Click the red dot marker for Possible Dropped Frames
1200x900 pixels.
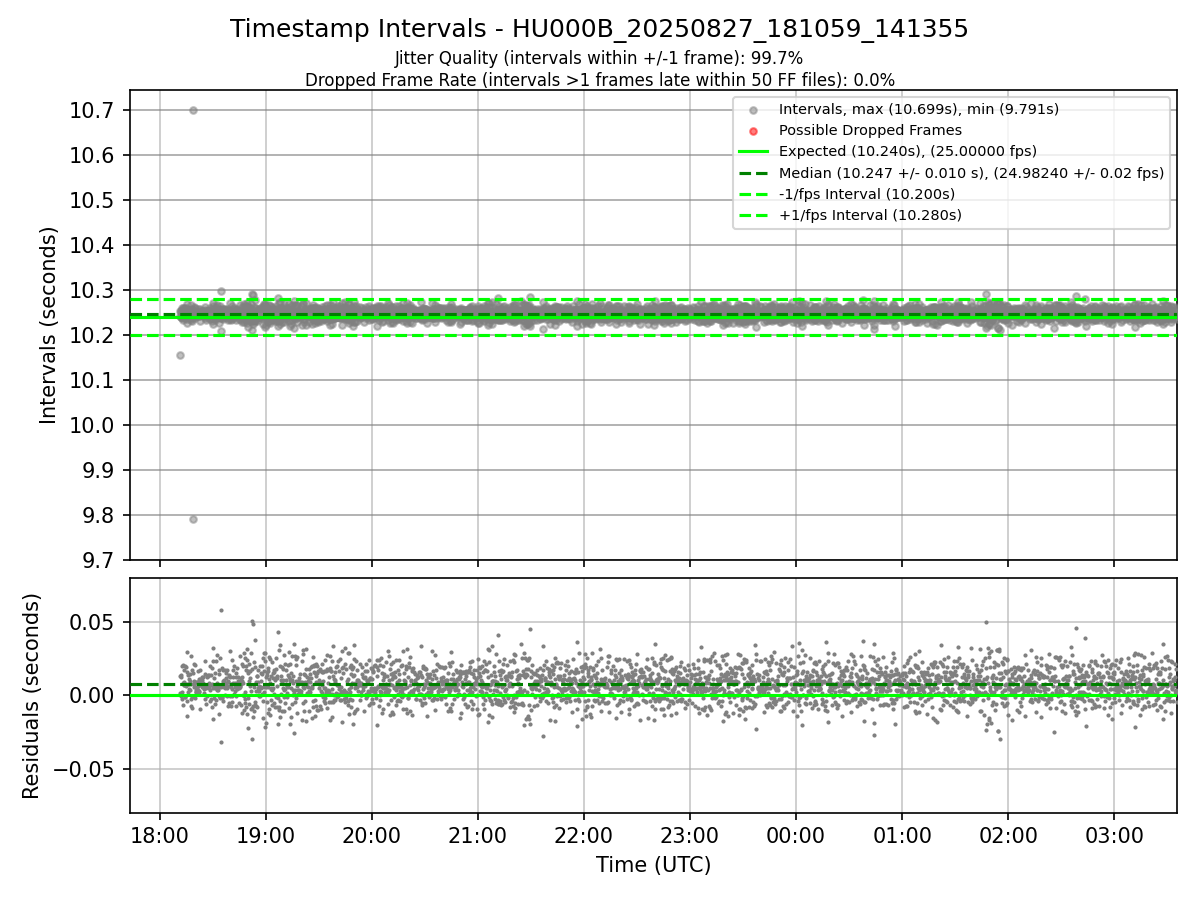pyautogui.click(x=754, y=131)
